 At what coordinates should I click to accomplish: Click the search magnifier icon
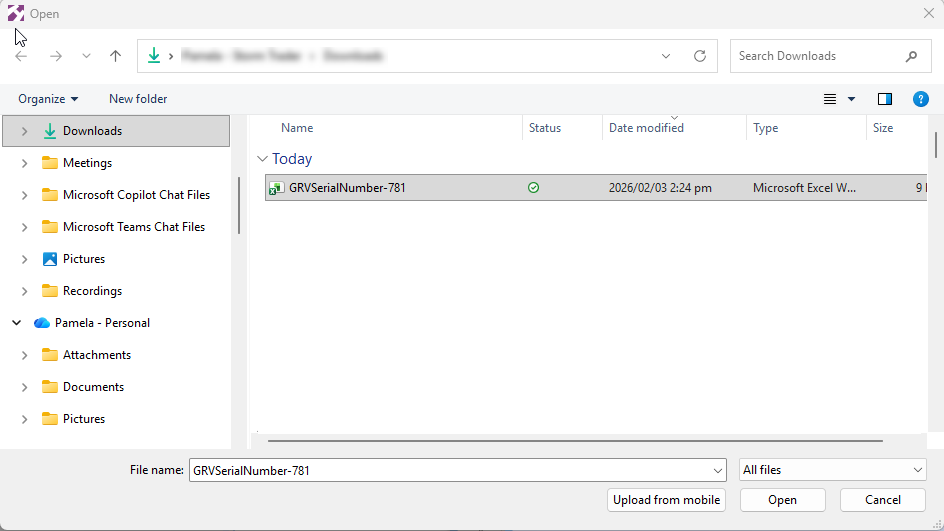pos(911,56)
